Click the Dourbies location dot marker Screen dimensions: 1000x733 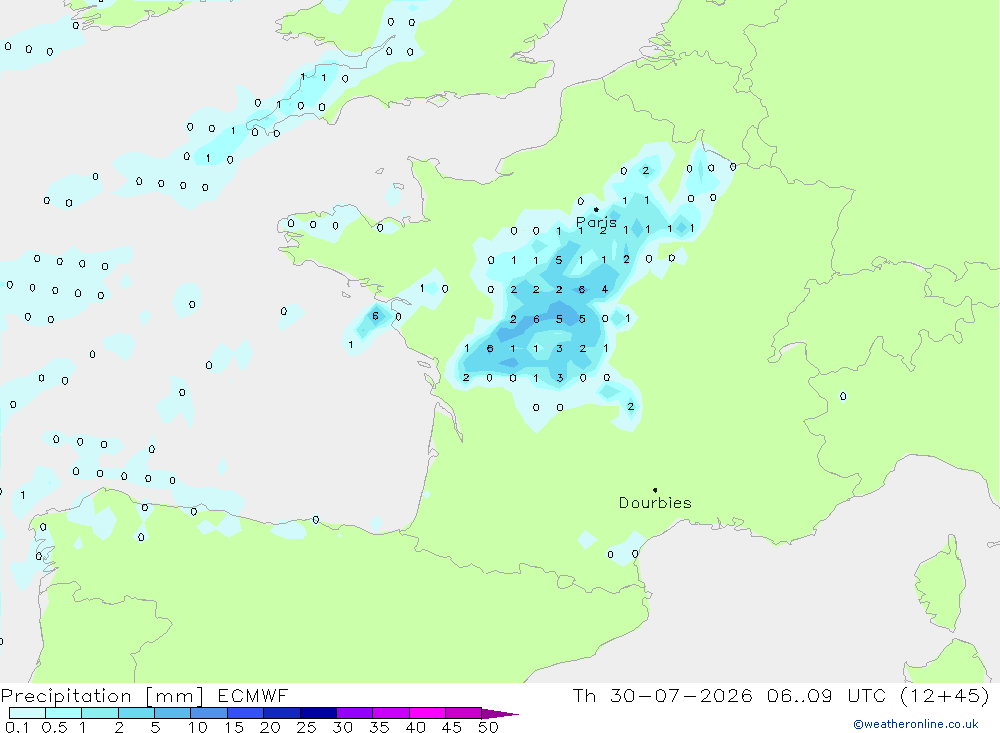tap(655, 490)
